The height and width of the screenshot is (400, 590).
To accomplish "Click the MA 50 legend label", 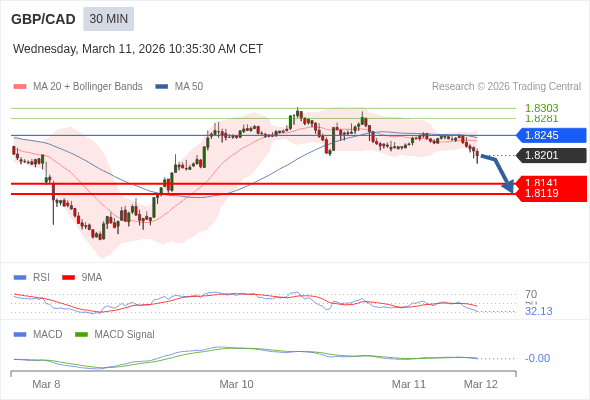I will 189,87.
